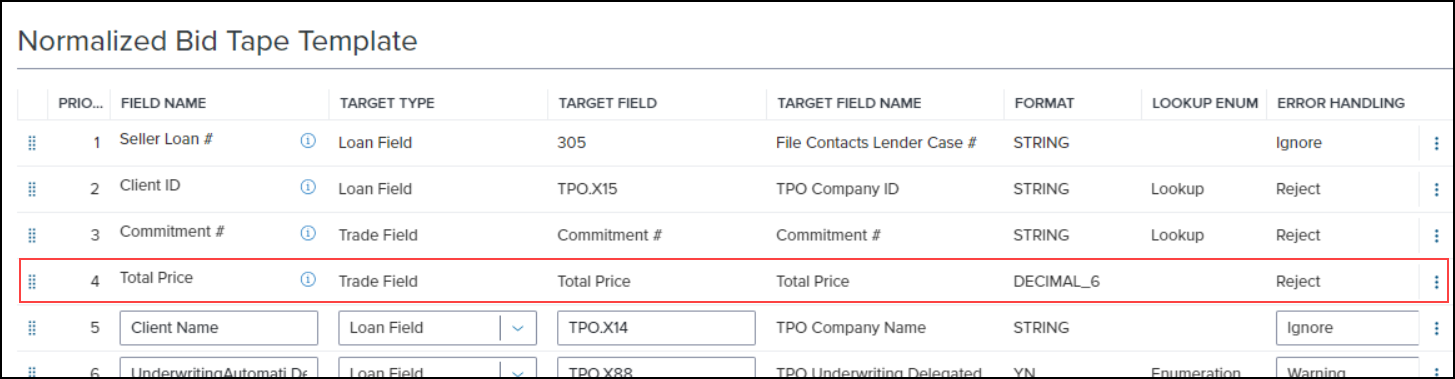Click info icon in Total Price row
1455x379 pixels.
[x=308, y=280]
